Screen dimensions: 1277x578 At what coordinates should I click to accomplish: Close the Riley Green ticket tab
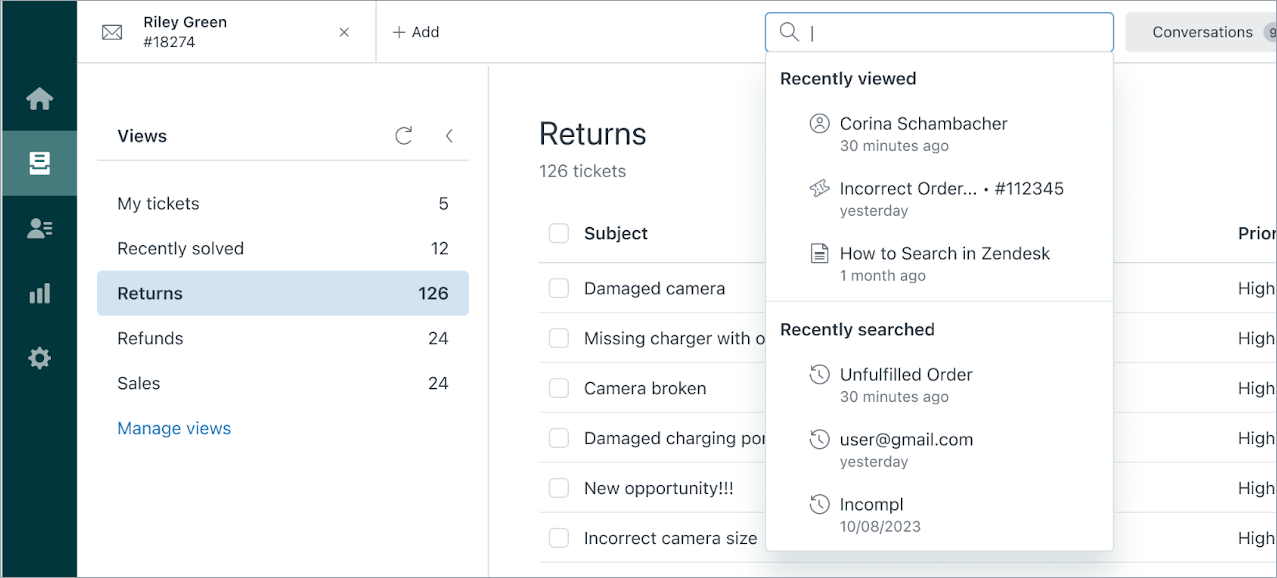click(344, 32)
